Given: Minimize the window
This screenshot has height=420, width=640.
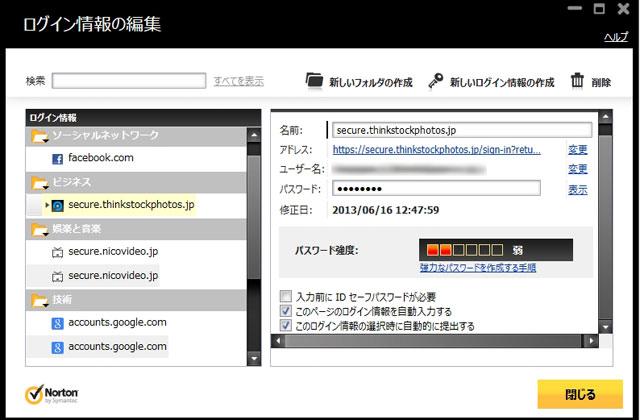Looking at the screenshot, I should point(575,8).
